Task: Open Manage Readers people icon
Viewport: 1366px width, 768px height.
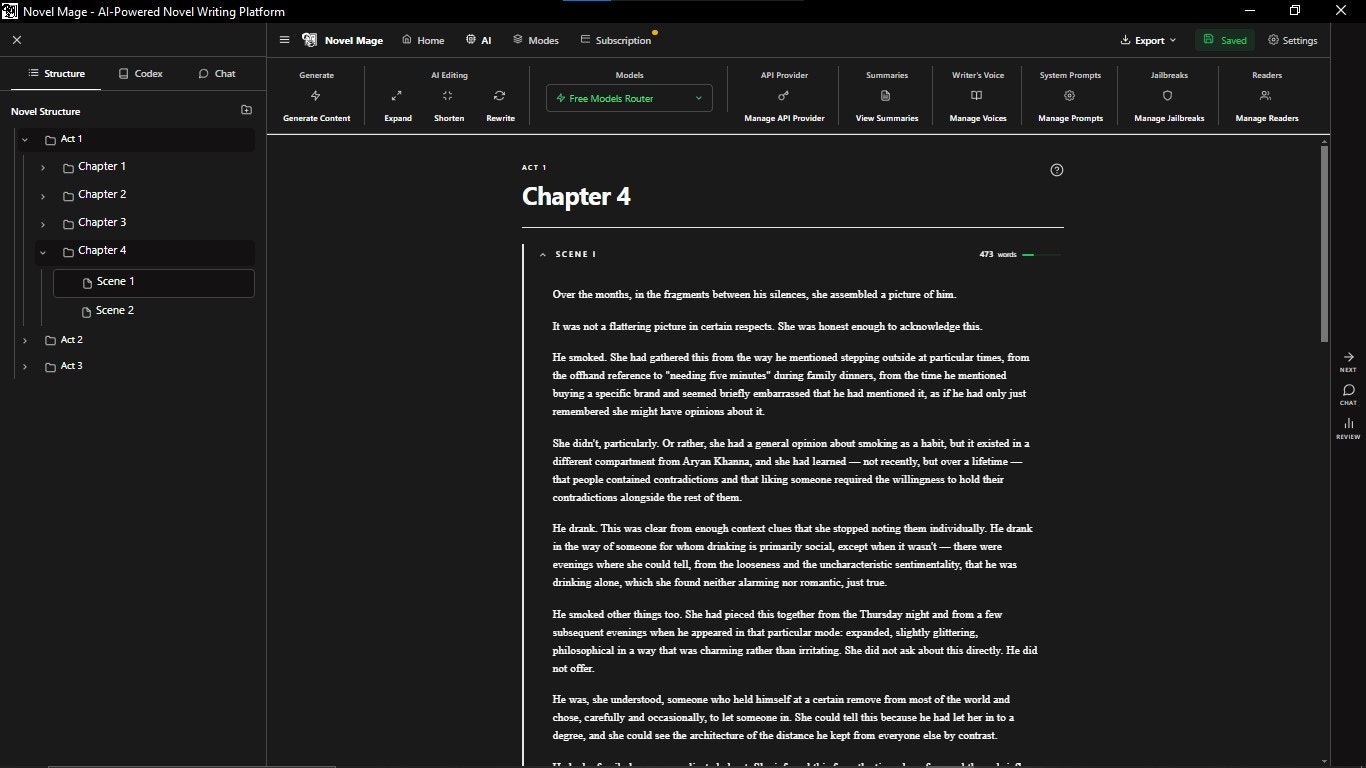Action: 1266,96
